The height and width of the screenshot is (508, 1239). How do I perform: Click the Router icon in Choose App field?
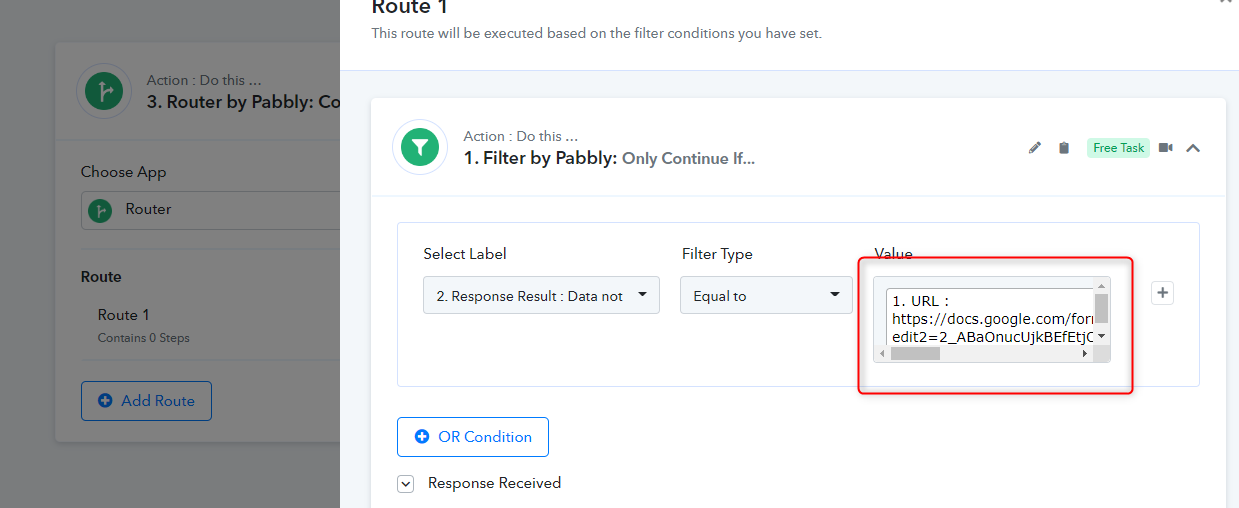pyautogui.click(x=99, y=210)
